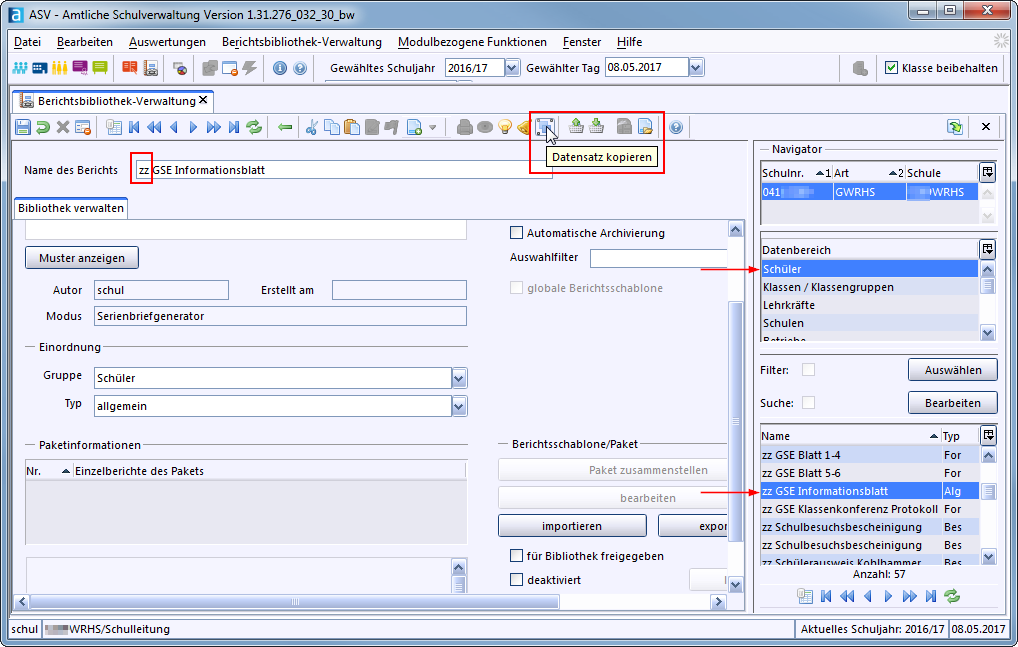Toggle the 'Klasse beibehalten' checkbox
This screenshot has width=1018, height=647.
click(891, 68)
